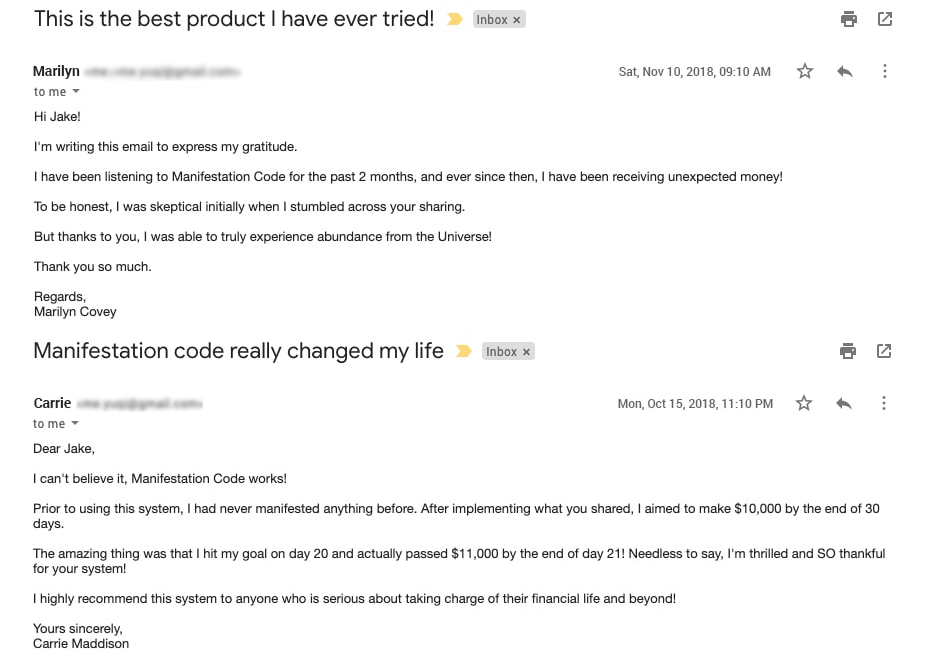Remove the Inbox label from Marilyn's email

coord(518,19)
